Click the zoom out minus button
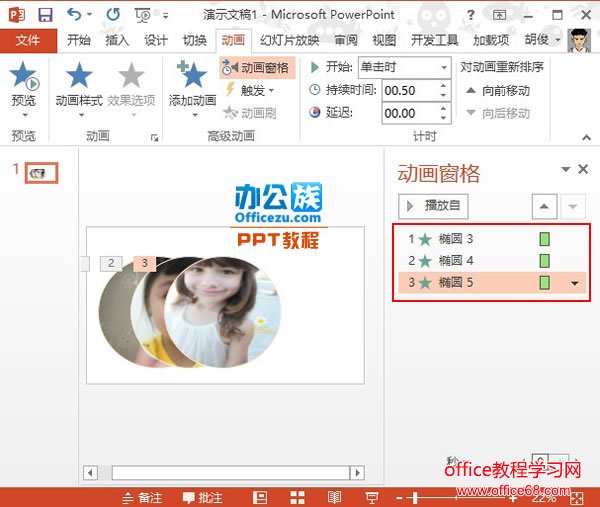Viewport: 600px width, 507px height. point(399,498)
